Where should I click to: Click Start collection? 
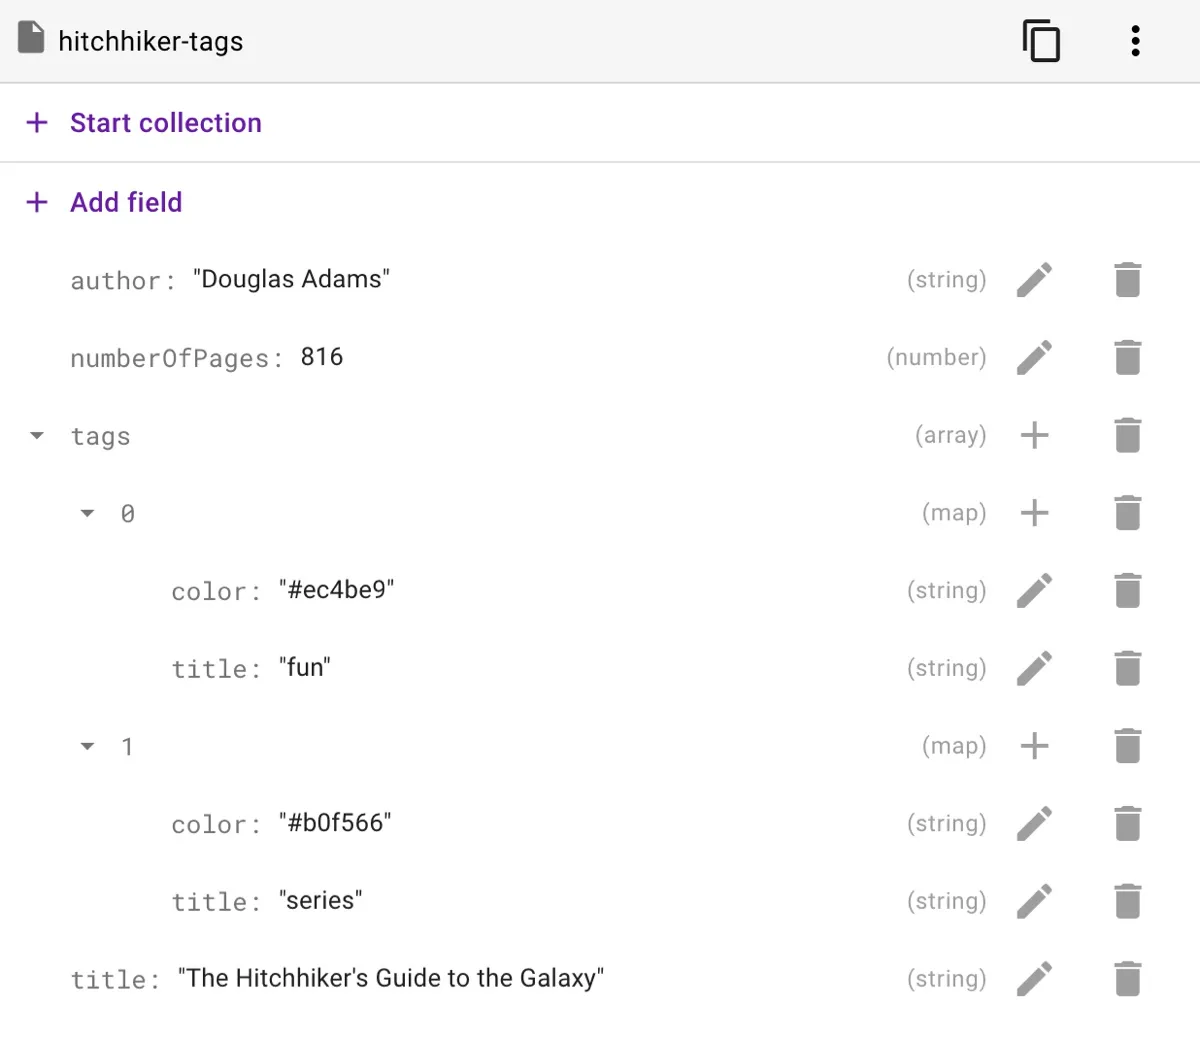[x=165, y=123]
